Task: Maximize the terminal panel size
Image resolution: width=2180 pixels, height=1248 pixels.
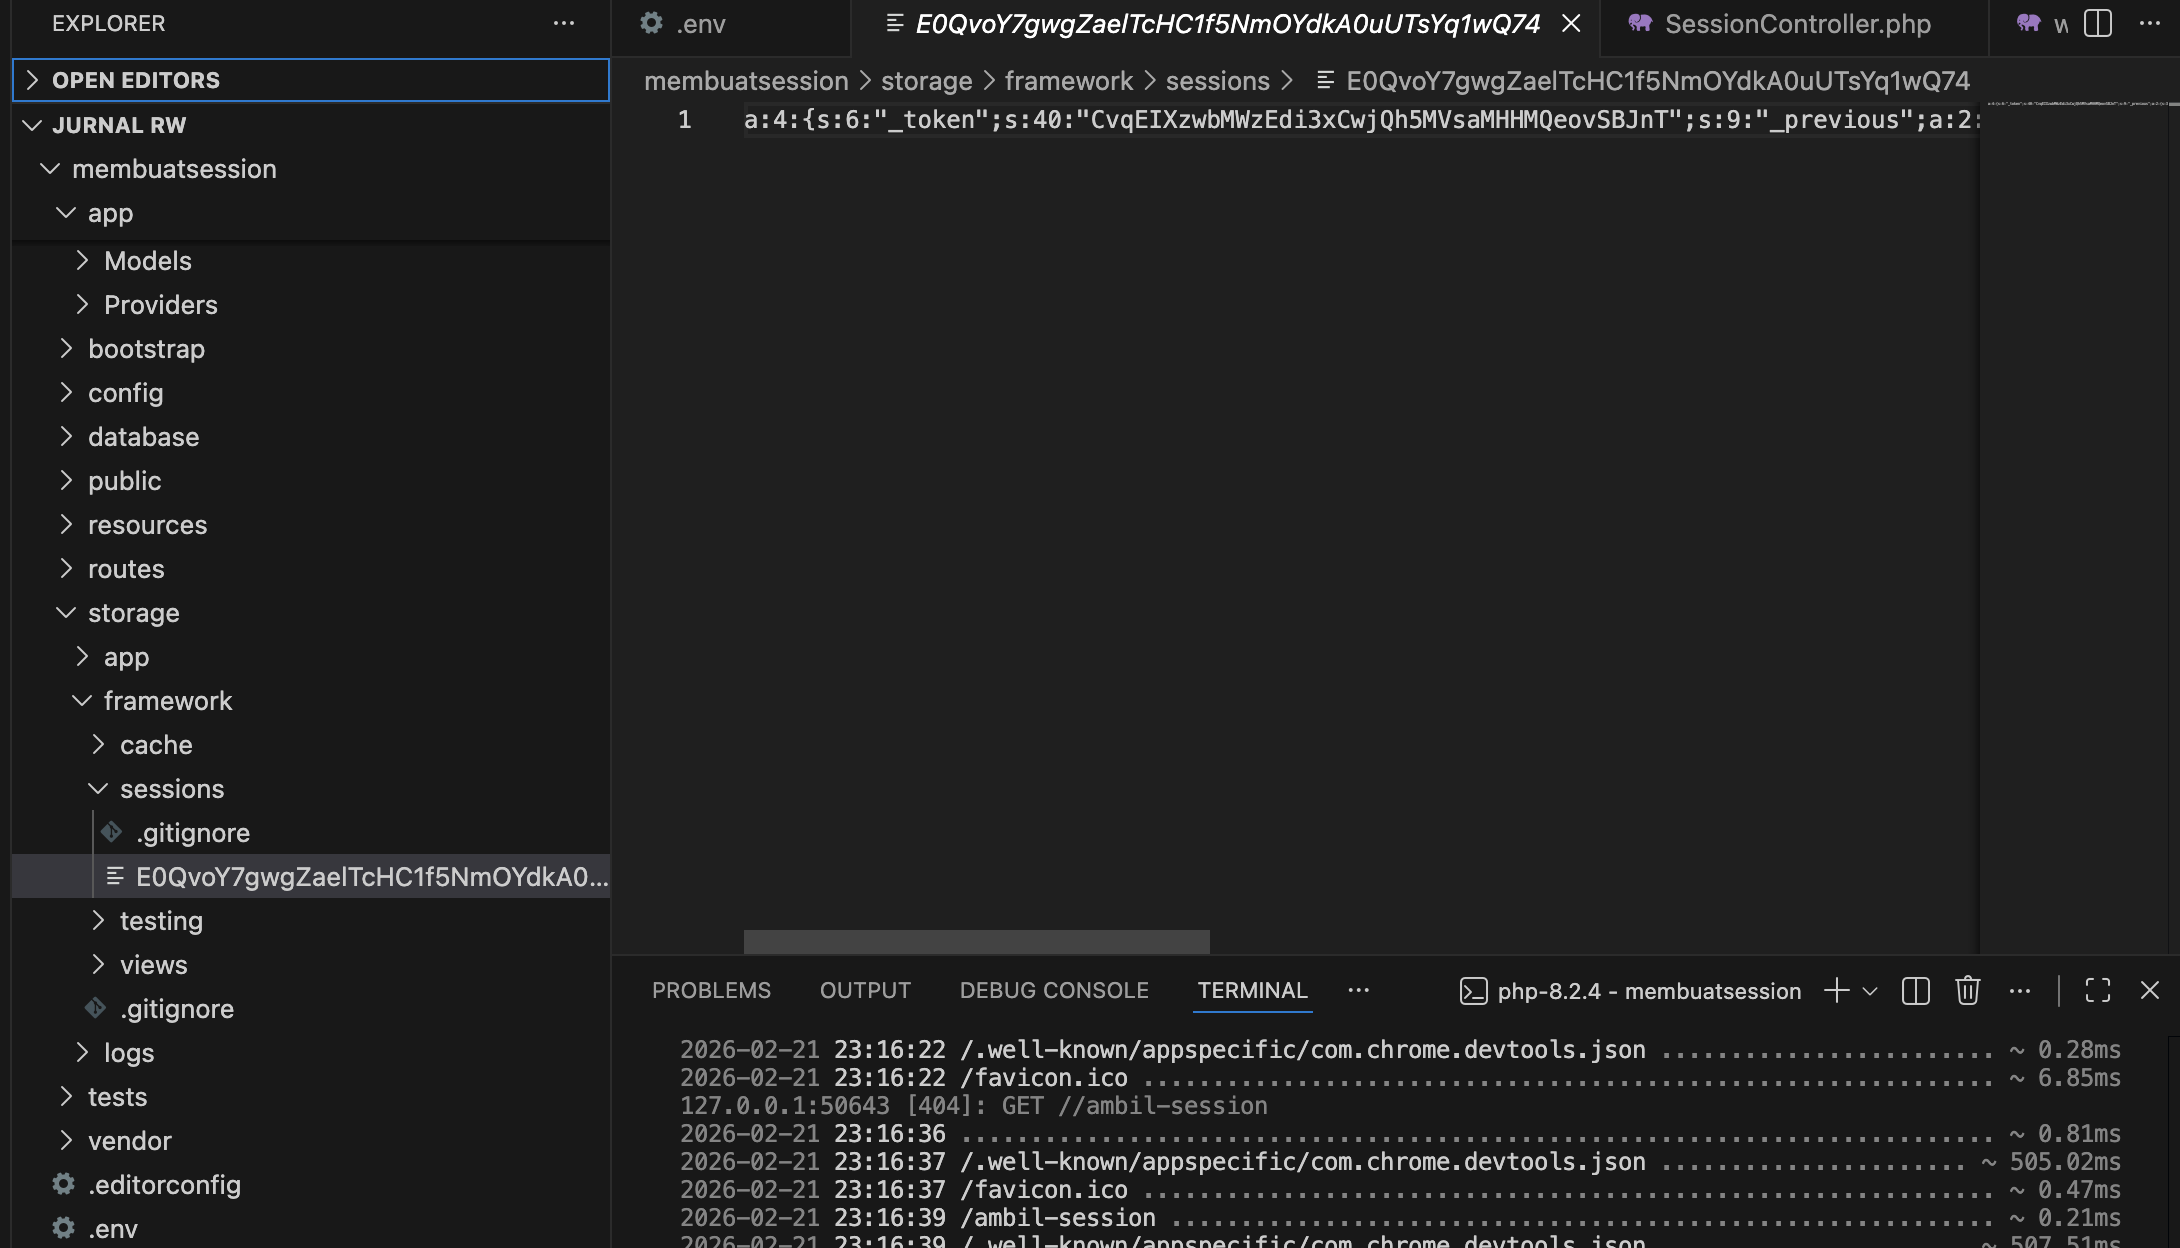Action: [x=2097, y=990]
